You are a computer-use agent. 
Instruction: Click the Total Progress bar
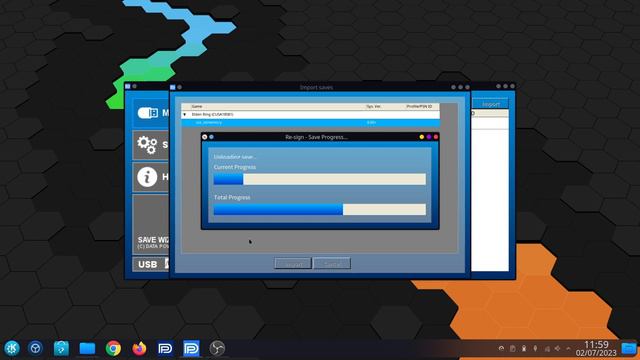[x=320, y=209]
